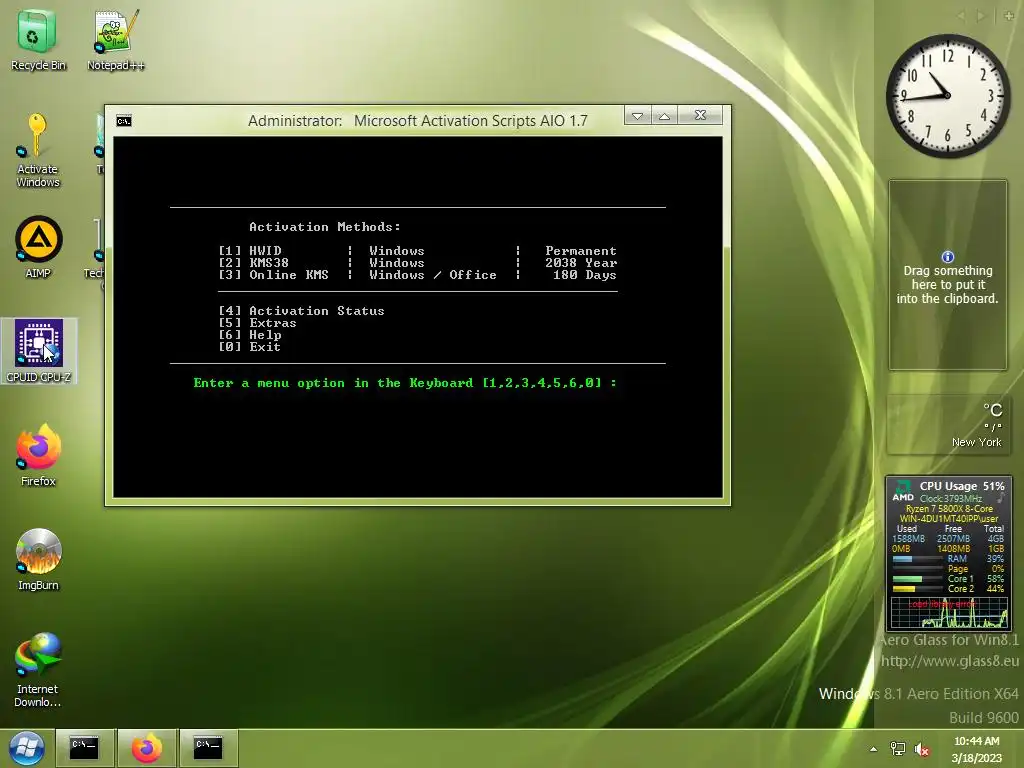
Task: Select the Activate Windows key icon
Action: tap(37, 150)
